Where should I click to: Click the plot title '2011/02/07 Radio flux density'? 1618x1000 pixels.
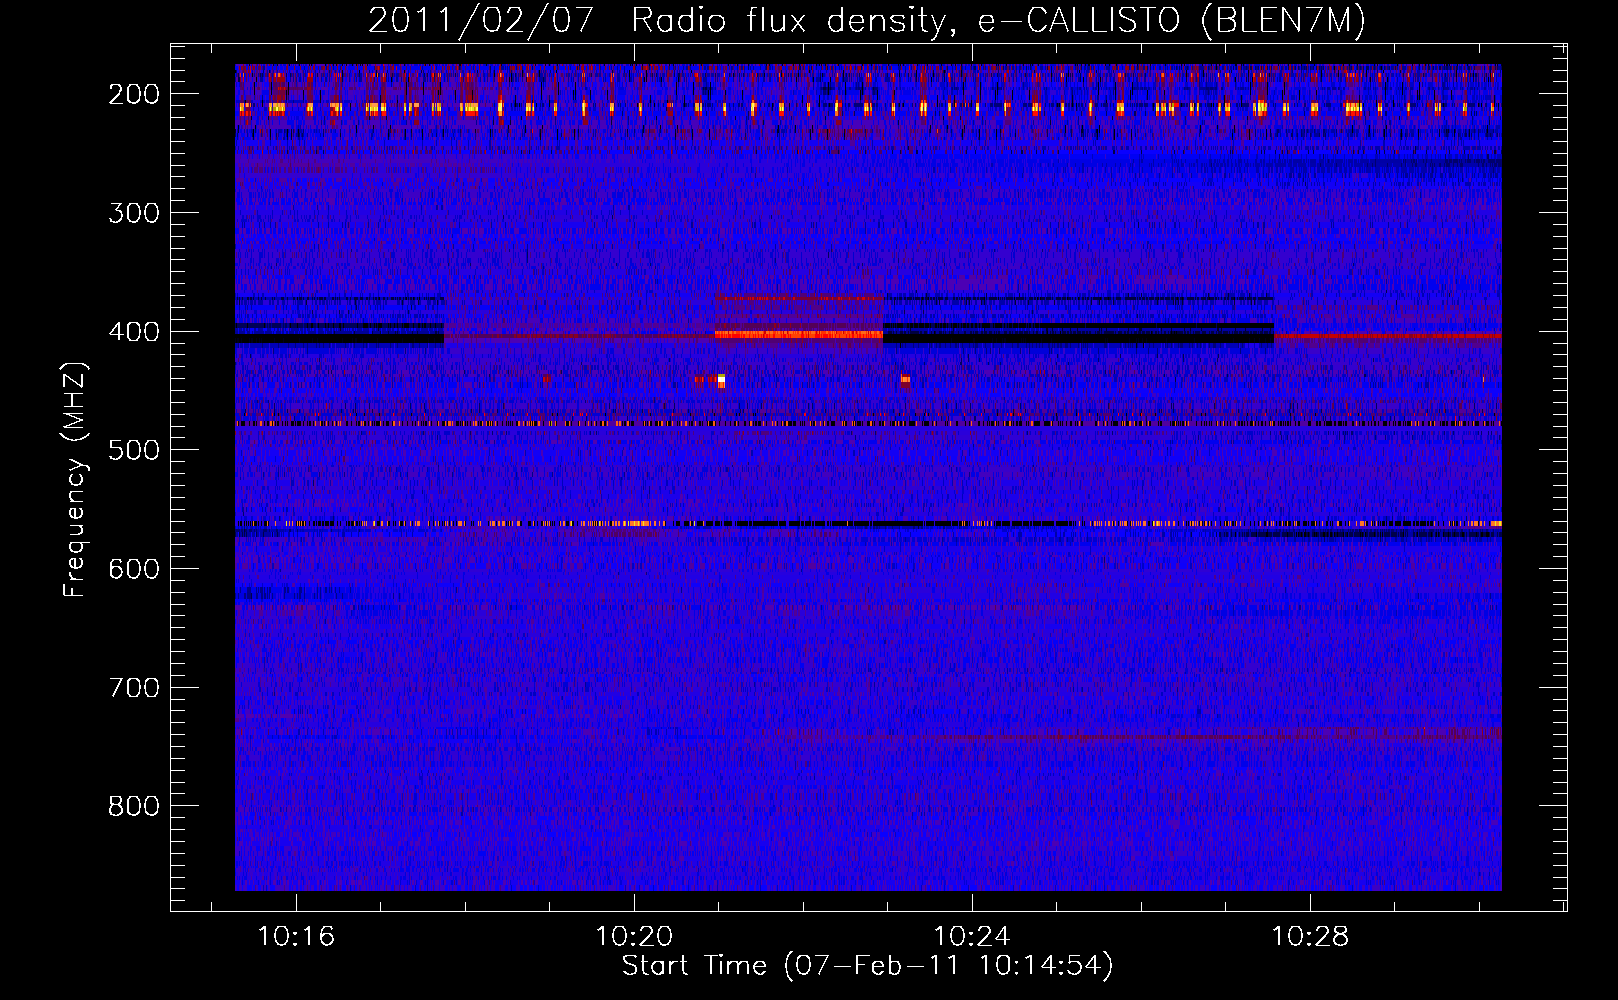tap(867, 20)
